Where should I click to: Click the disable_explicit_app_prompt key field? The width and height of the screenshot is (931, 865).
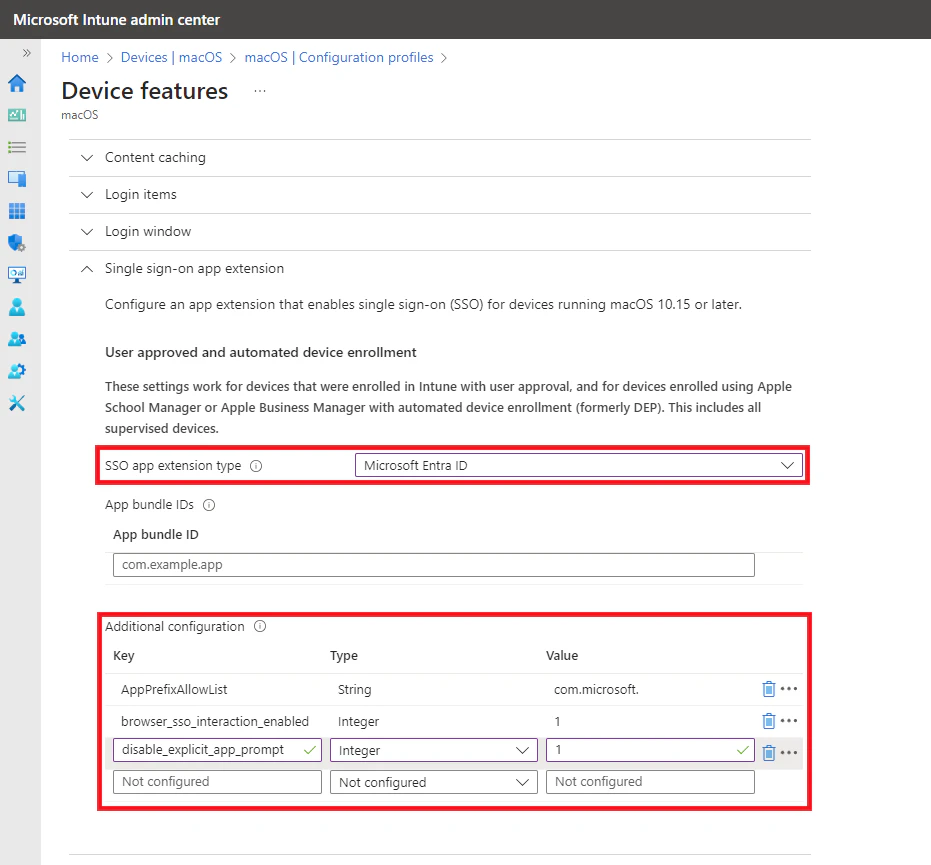(217, 750)
